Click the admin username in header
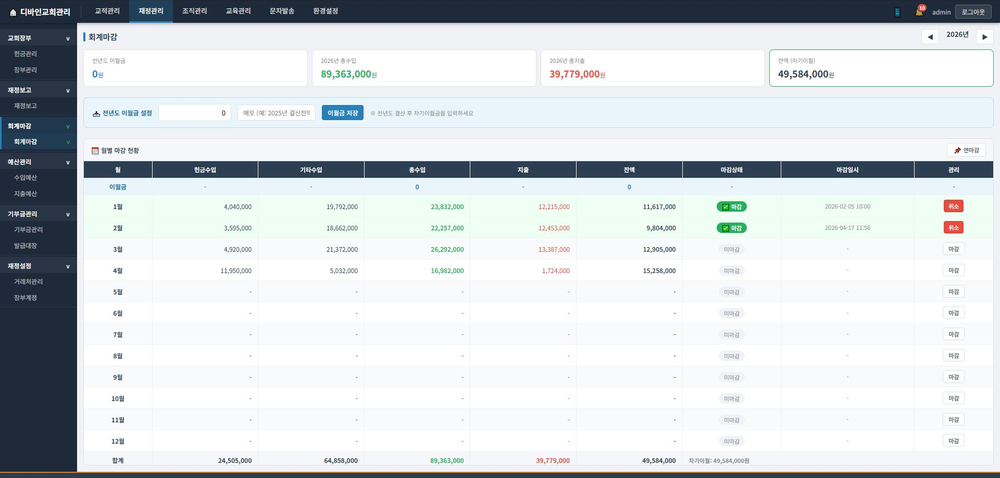 tap(941, 12)
